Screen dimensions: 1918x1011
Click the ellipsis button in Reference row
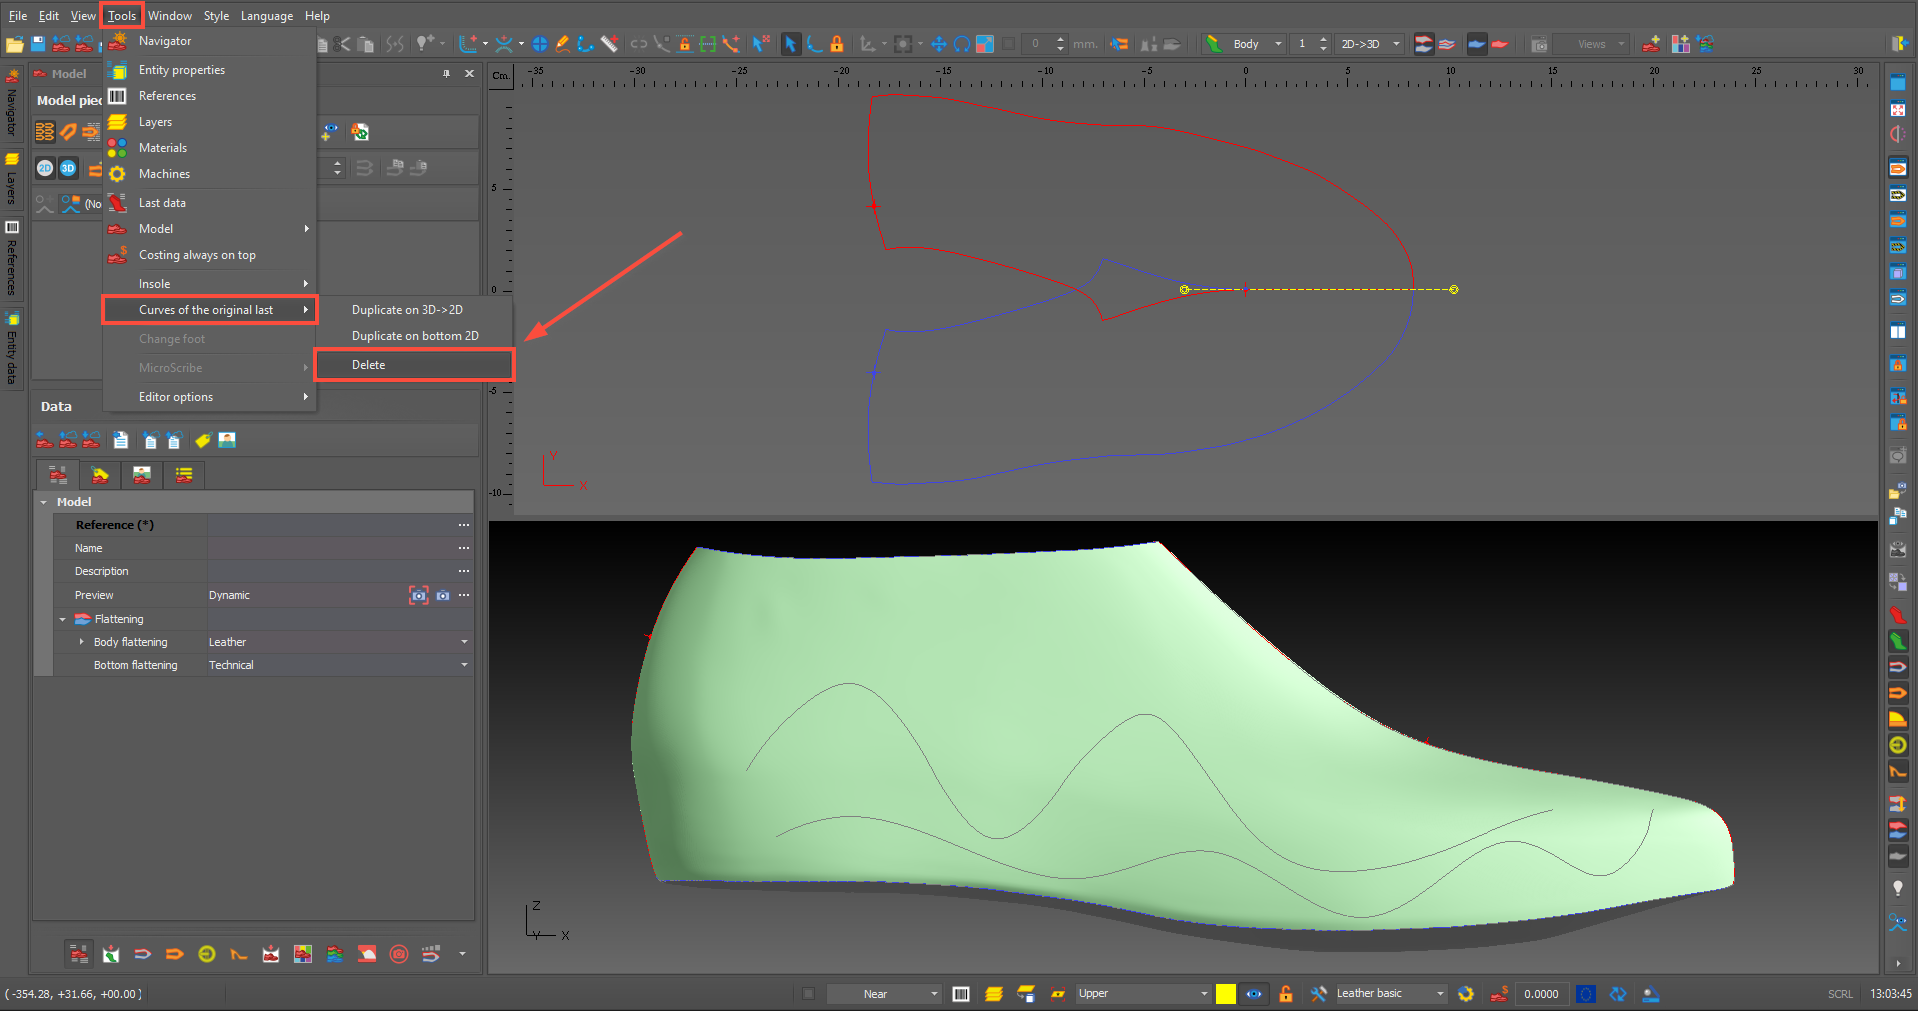click(464, 525)
